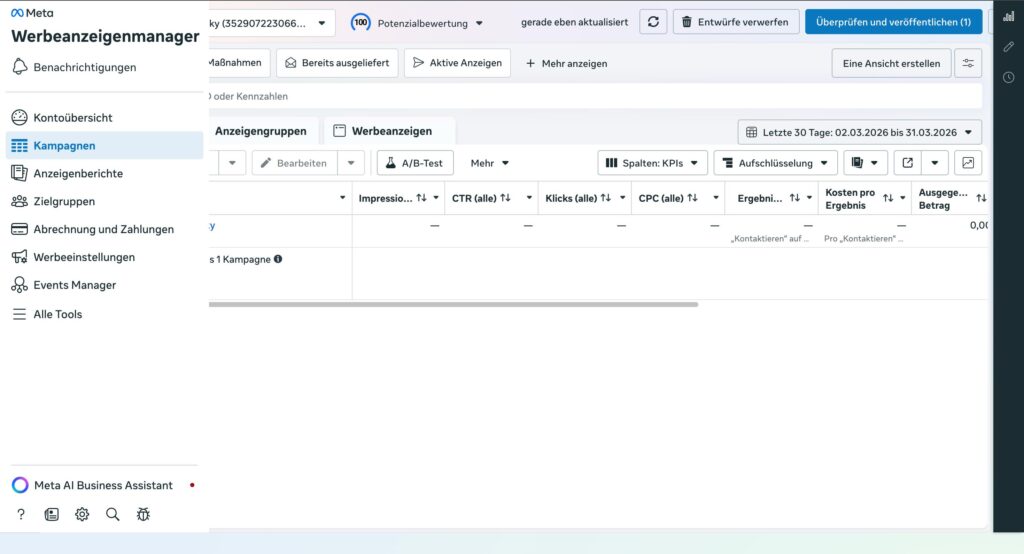Click Entwürfe verwerfen button

click(735, 22)
